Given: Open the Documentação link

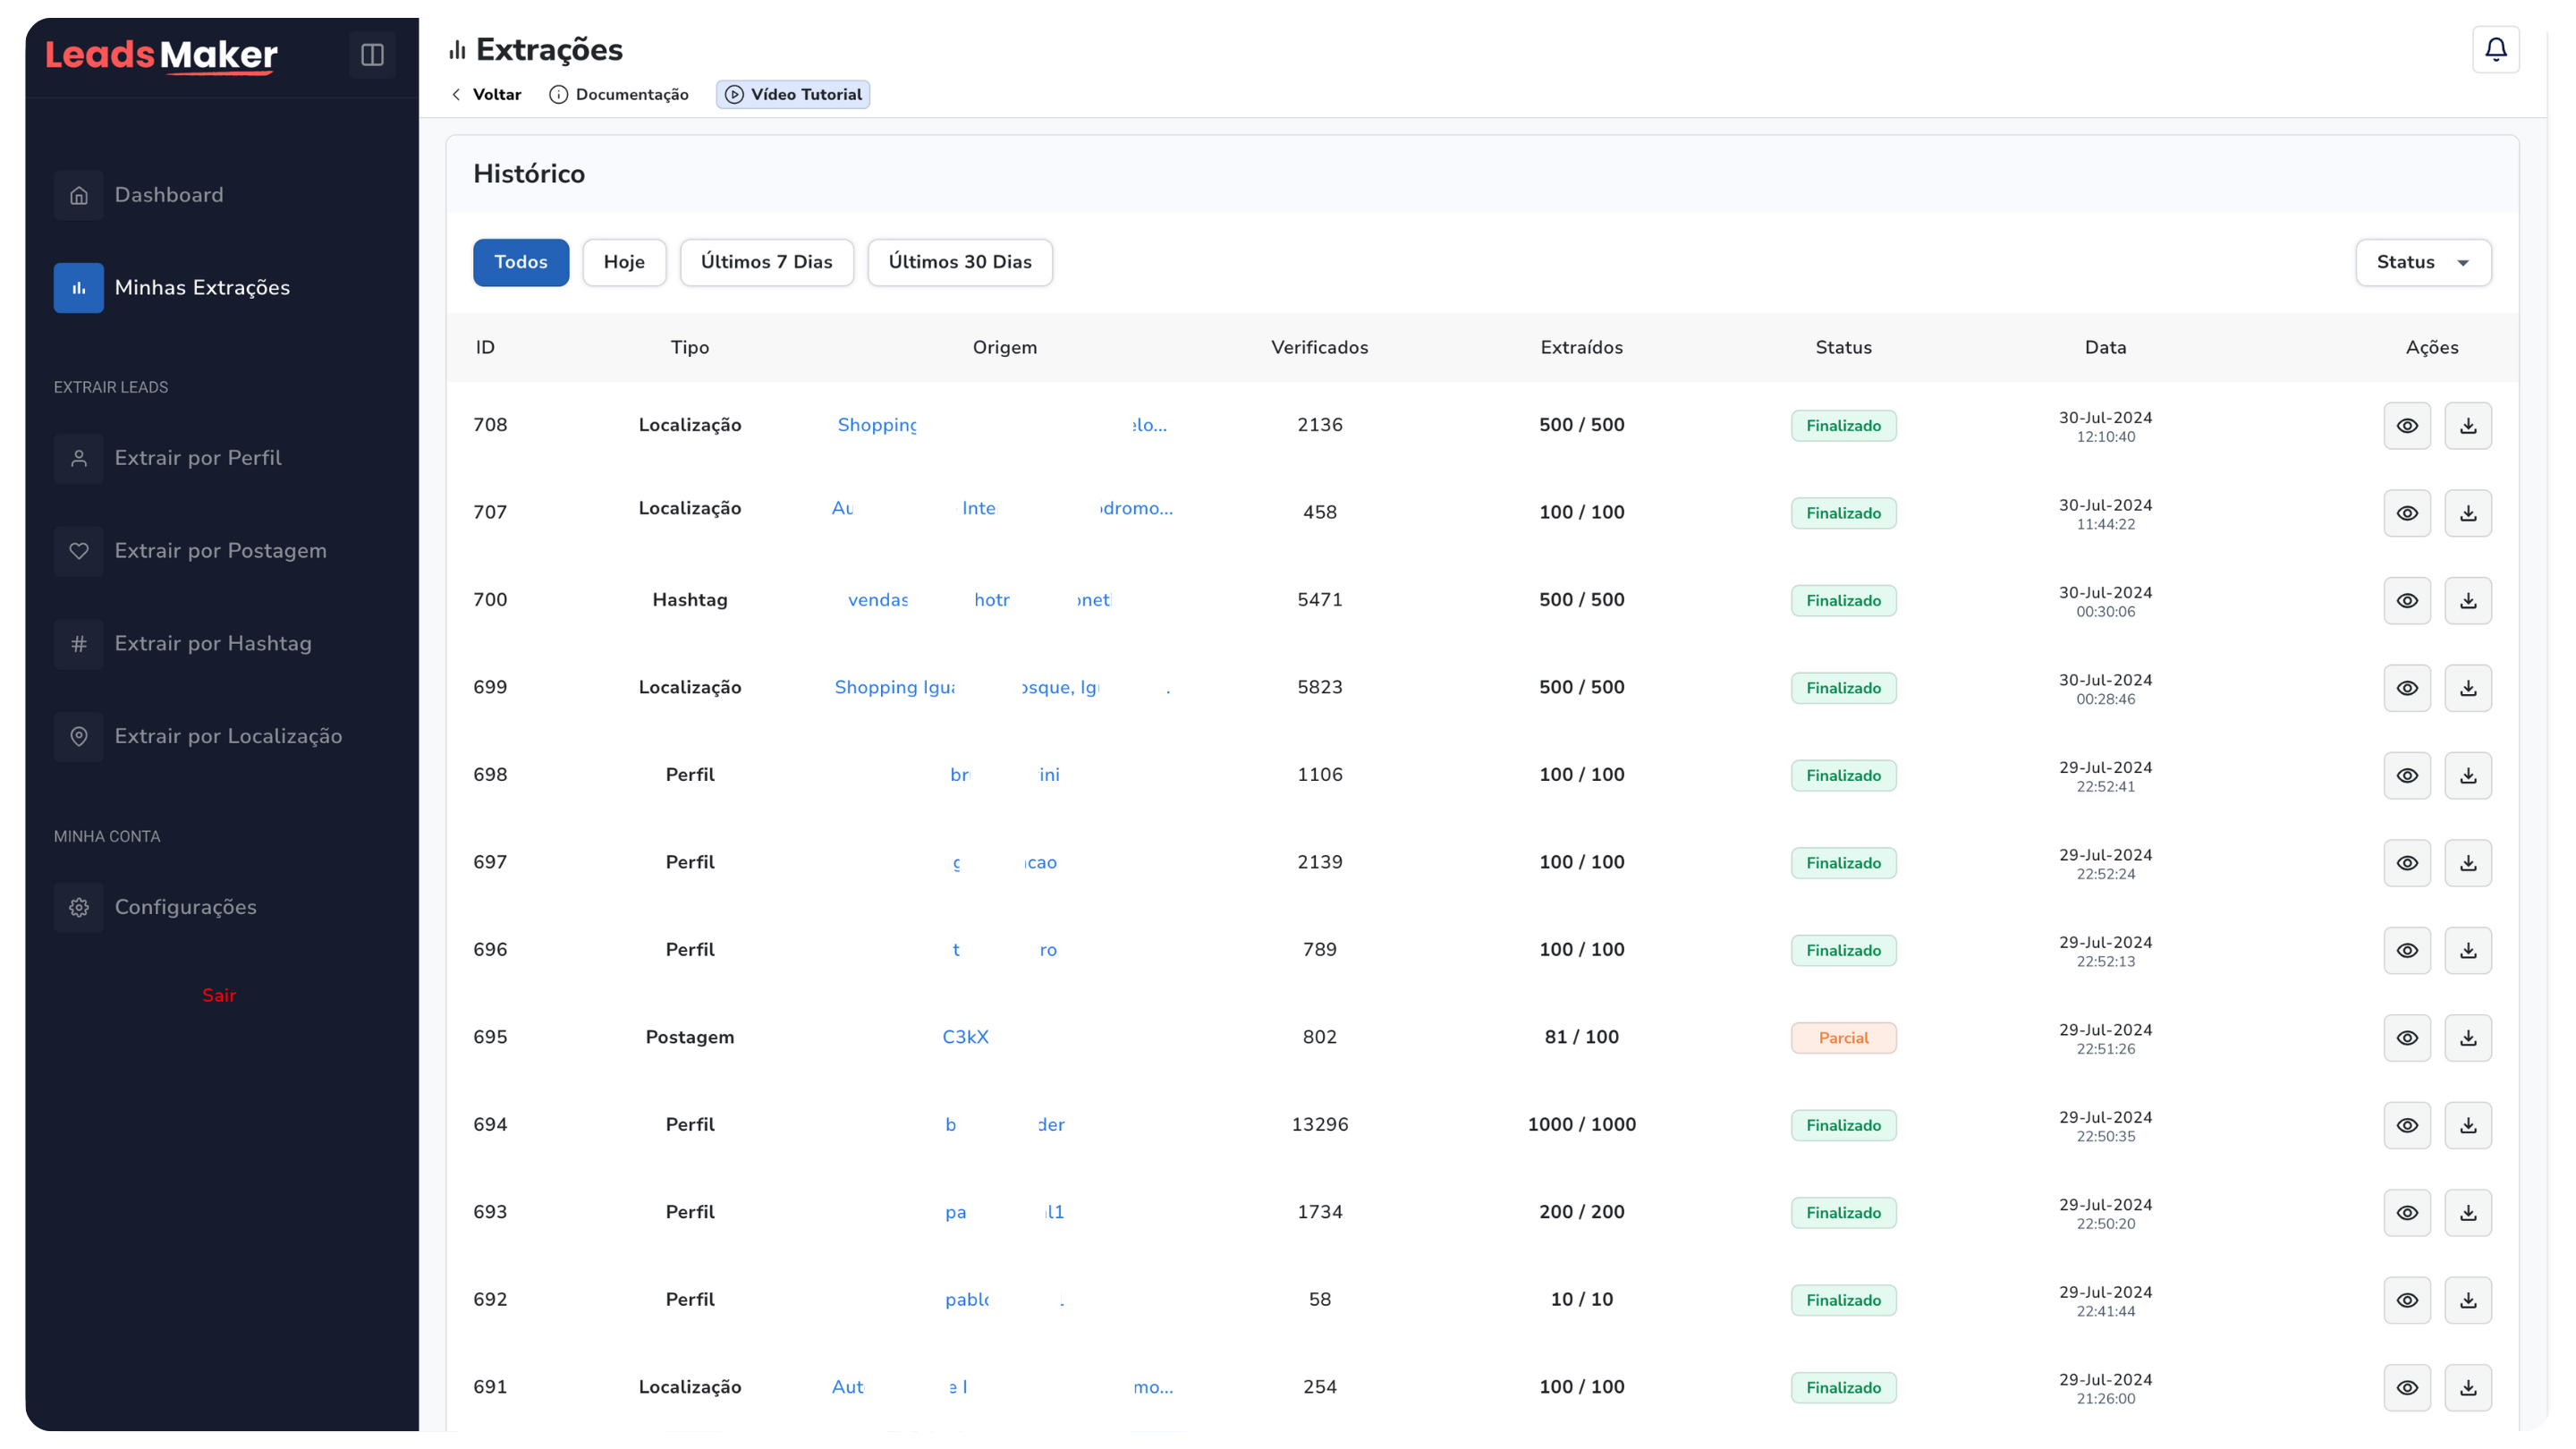Looking at the screenshot, I should click(x=619, y=95).
